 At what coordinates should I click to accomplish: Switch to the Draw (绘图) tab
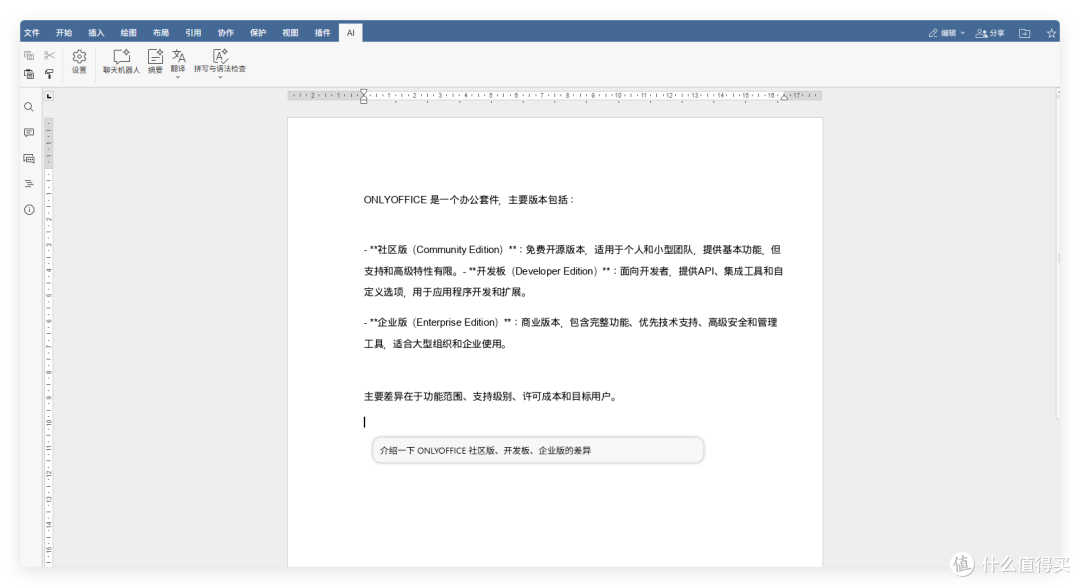(129, 32)
